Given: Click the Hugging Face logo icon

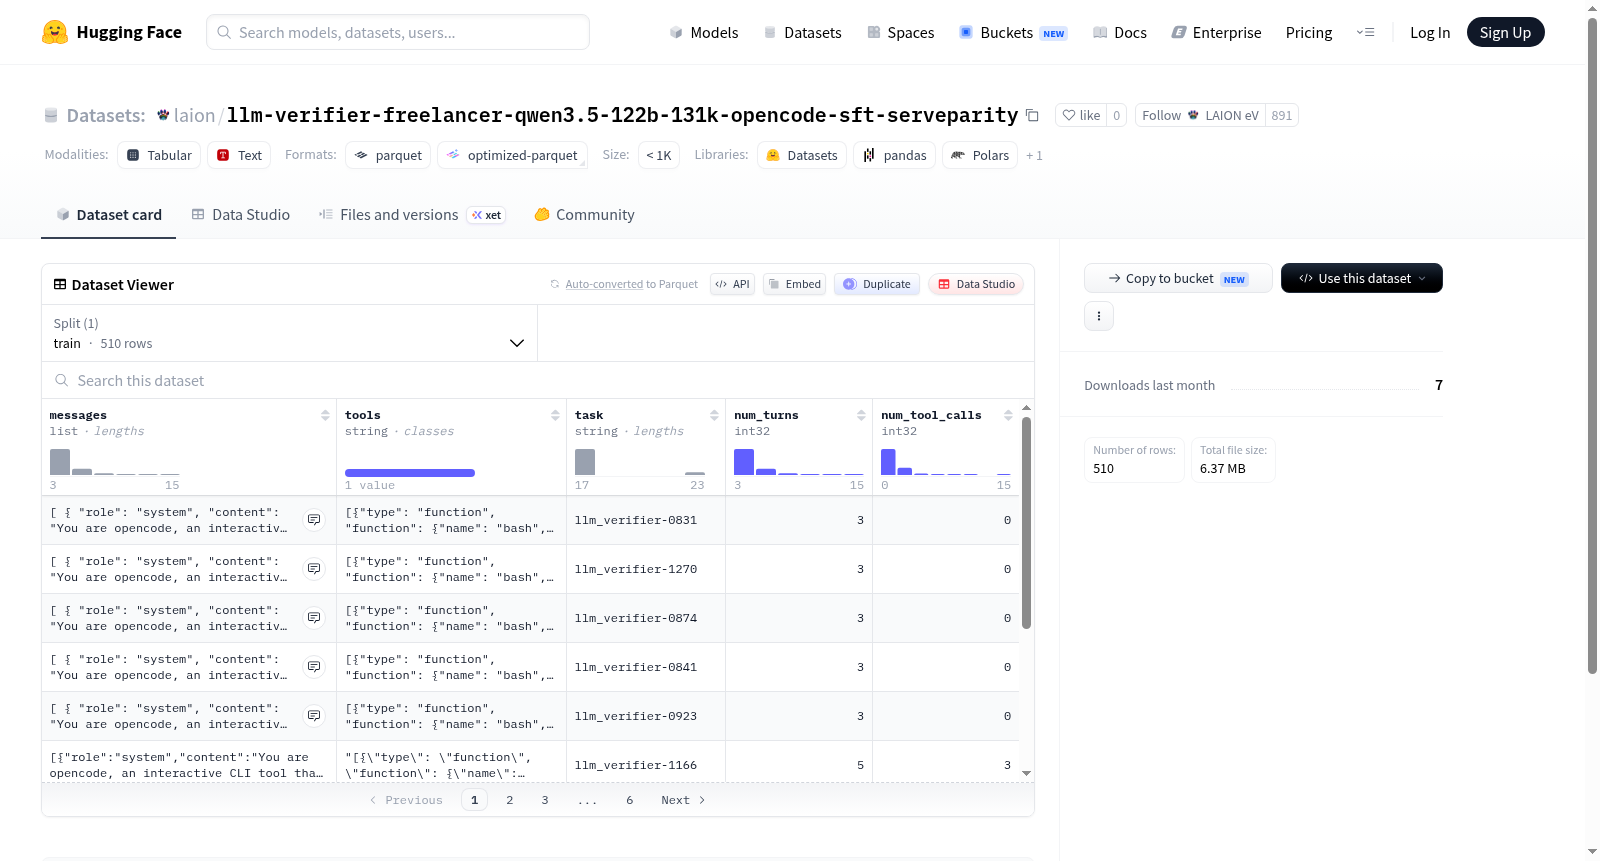Looking at the screenshot, I should [55, 32].
